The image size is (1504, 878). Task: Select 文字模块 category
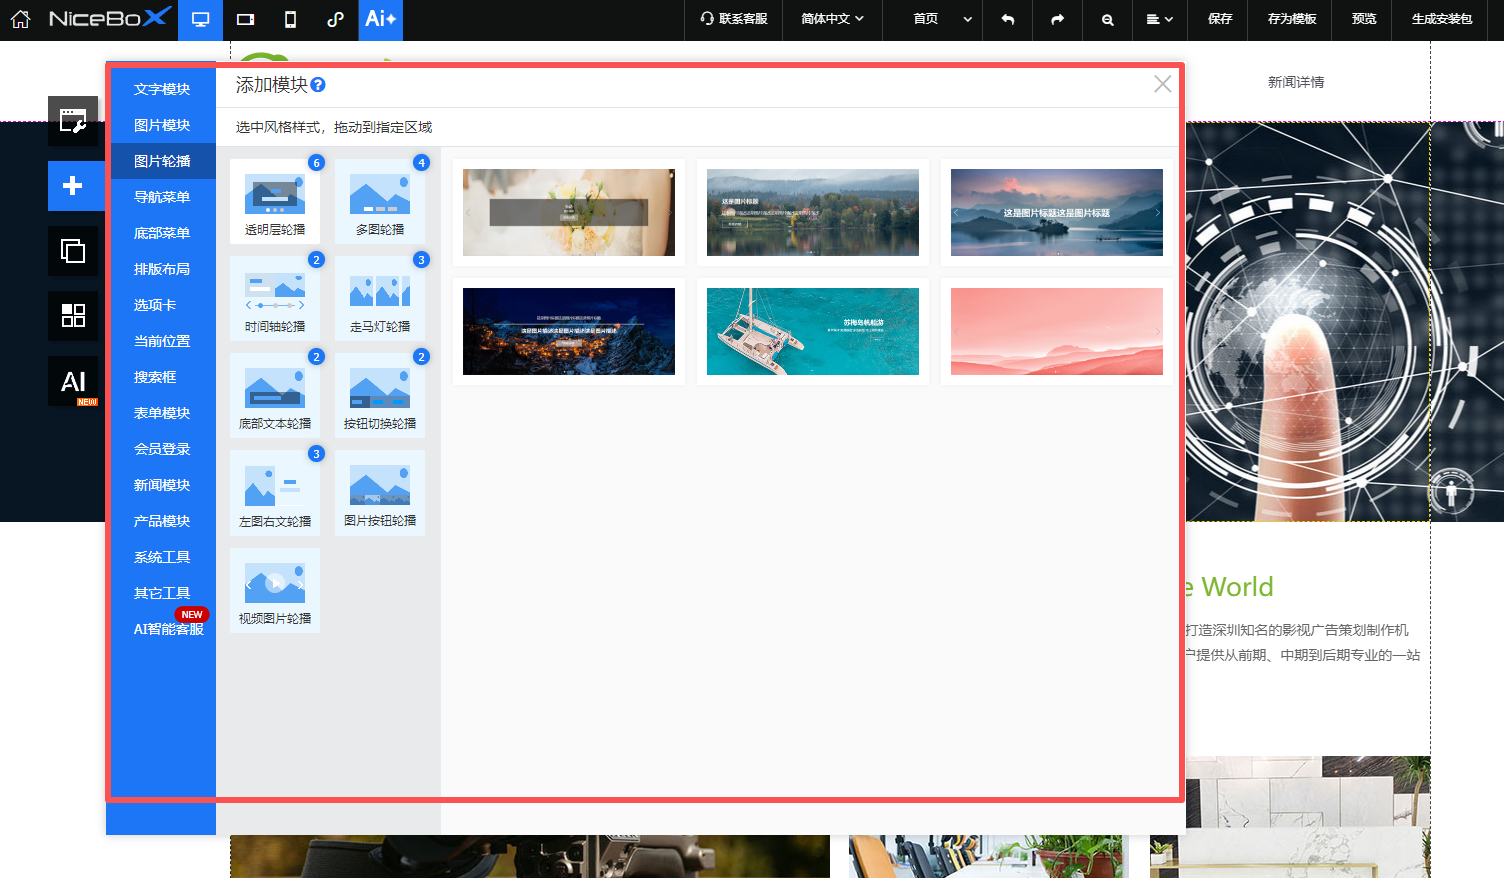pyautogui.click(x=162, y=89)
